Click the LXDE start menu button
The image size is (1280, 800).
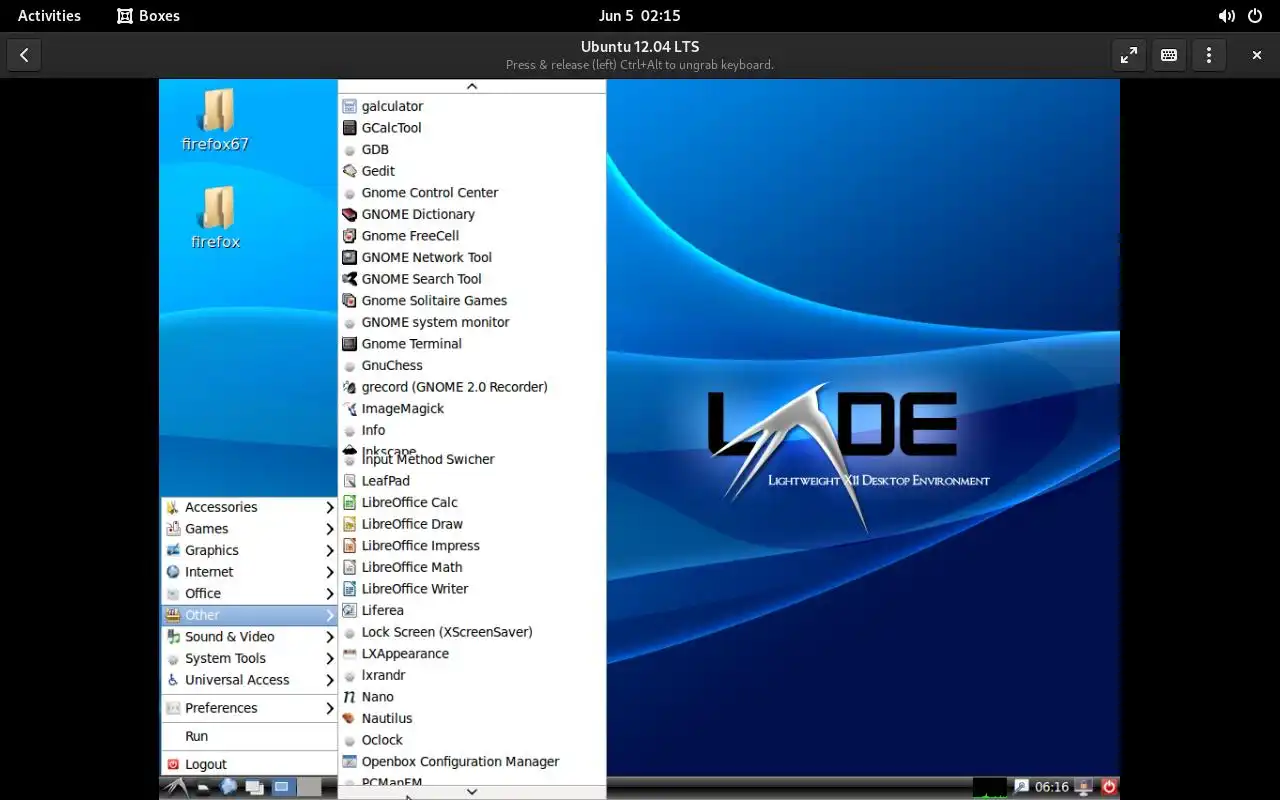point(175,787)
